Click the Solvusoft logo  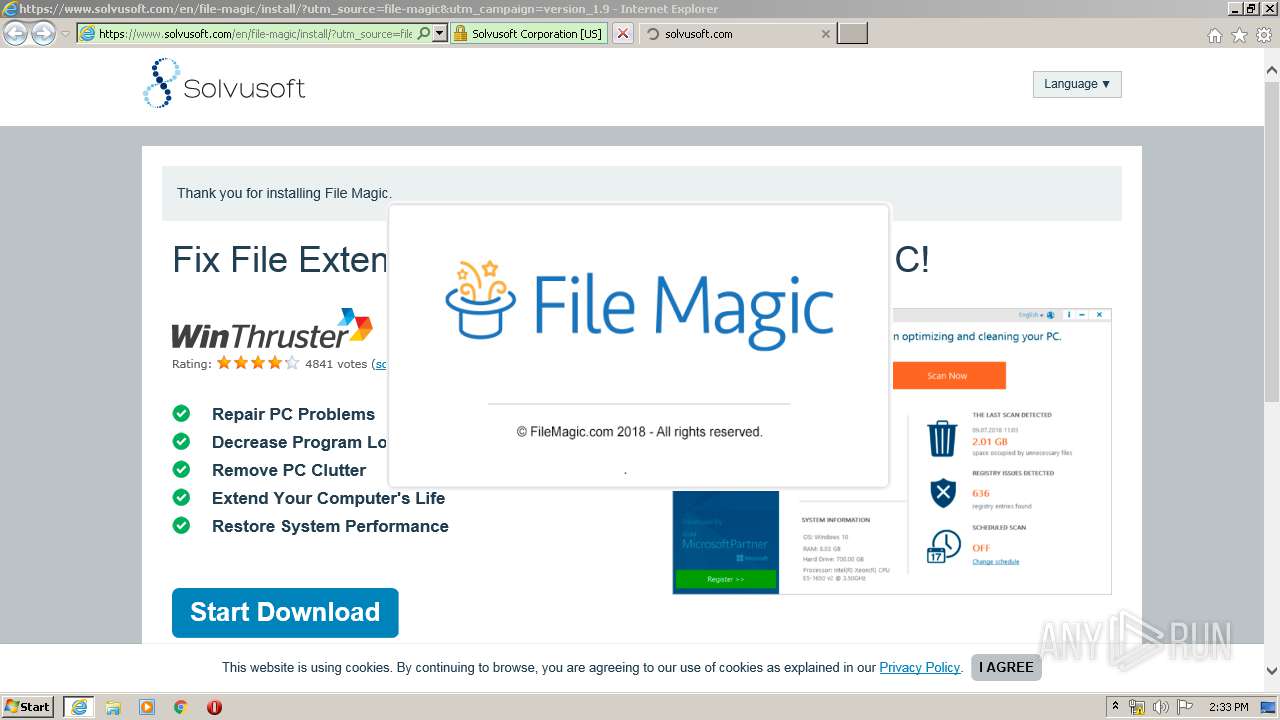point(224,83)
